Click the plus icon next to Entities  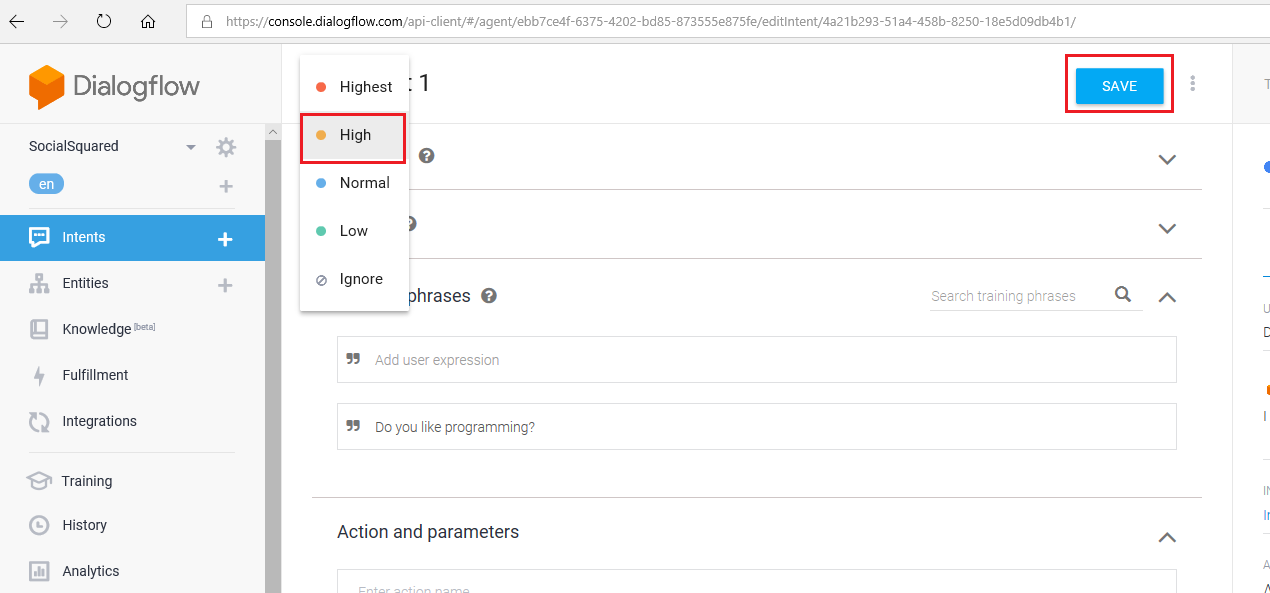tap(226, 284)
